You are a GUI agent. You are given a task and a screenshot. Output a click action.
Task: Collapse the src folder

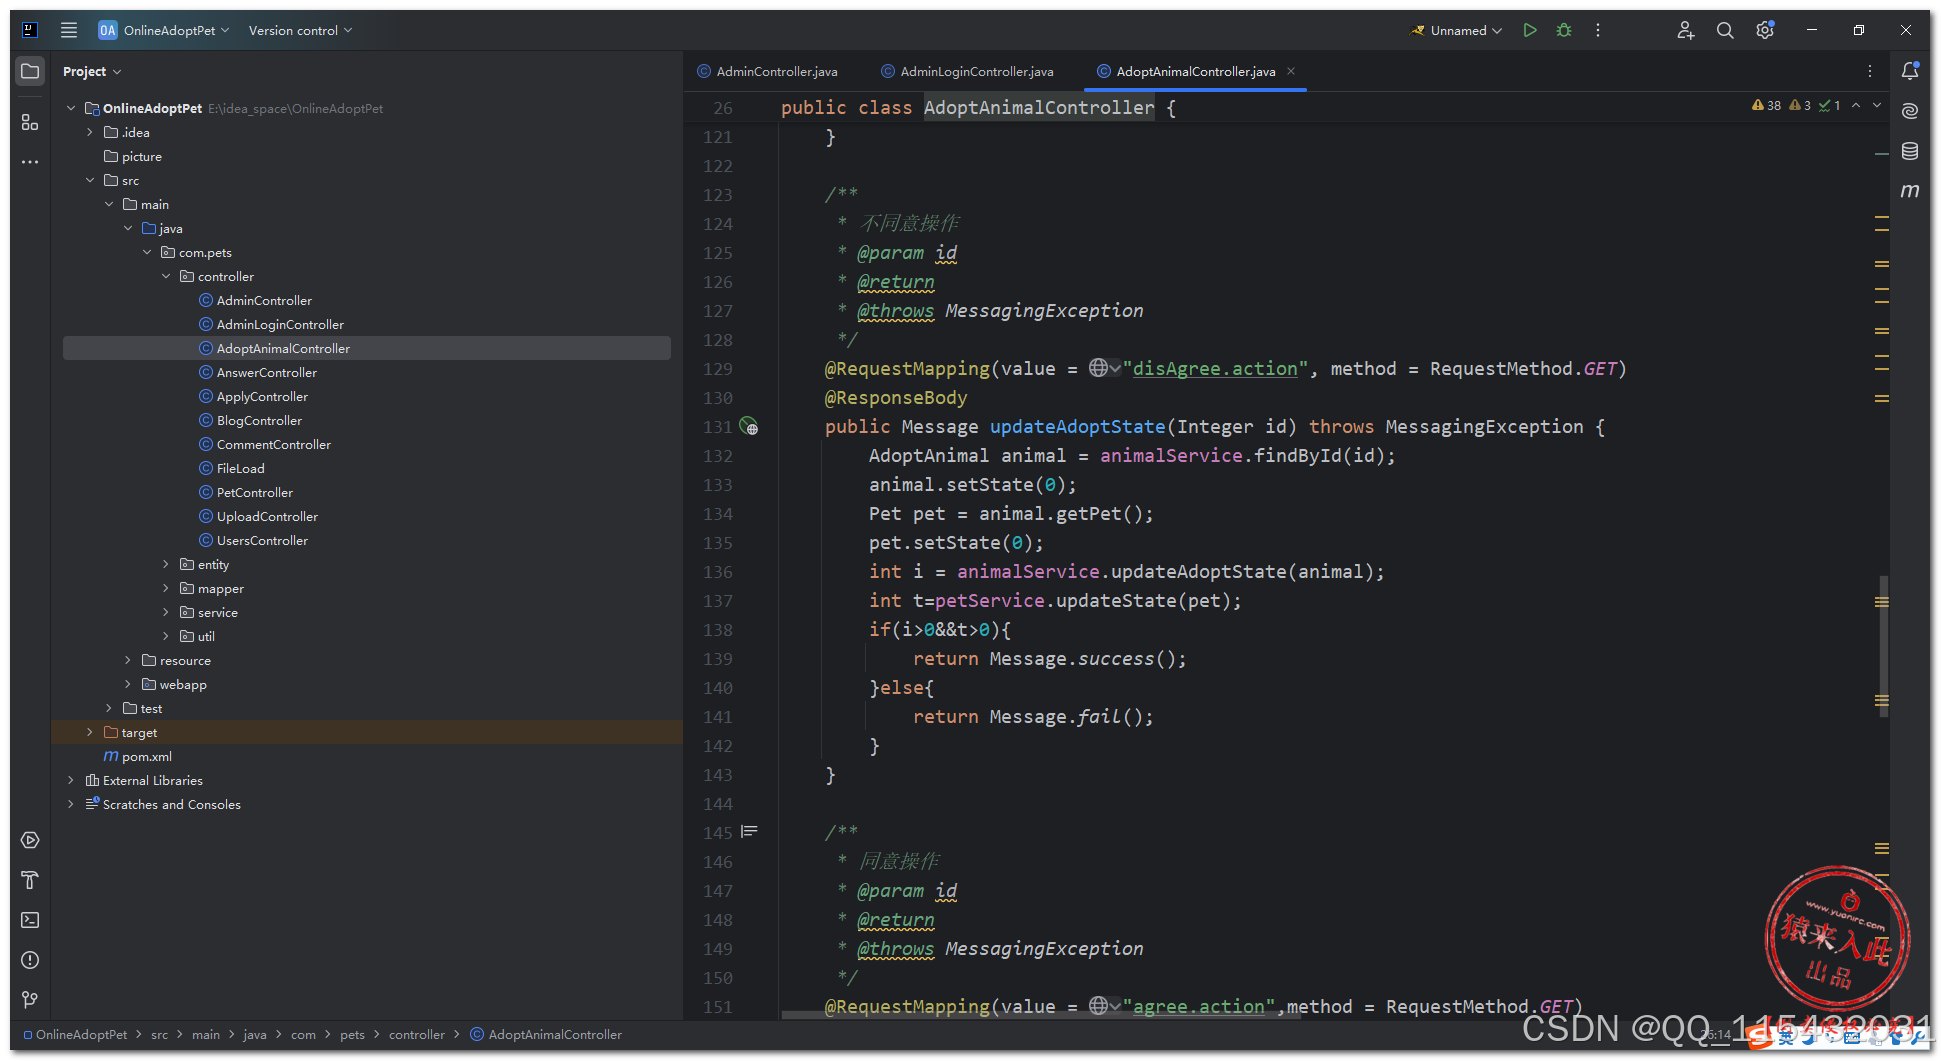pyautogui.click(x=90, y=180)
